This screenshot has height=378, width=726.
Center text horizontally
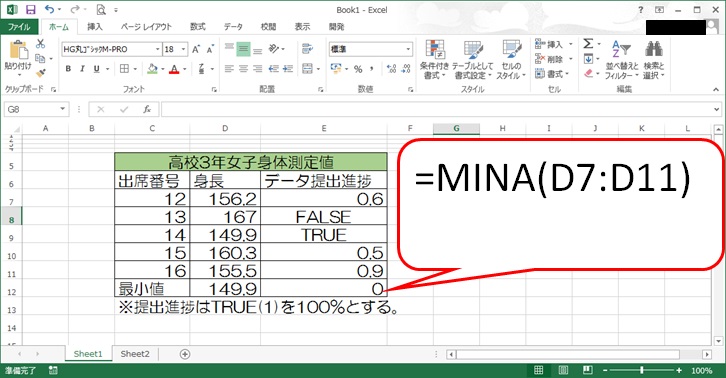(x=244, y=69)
